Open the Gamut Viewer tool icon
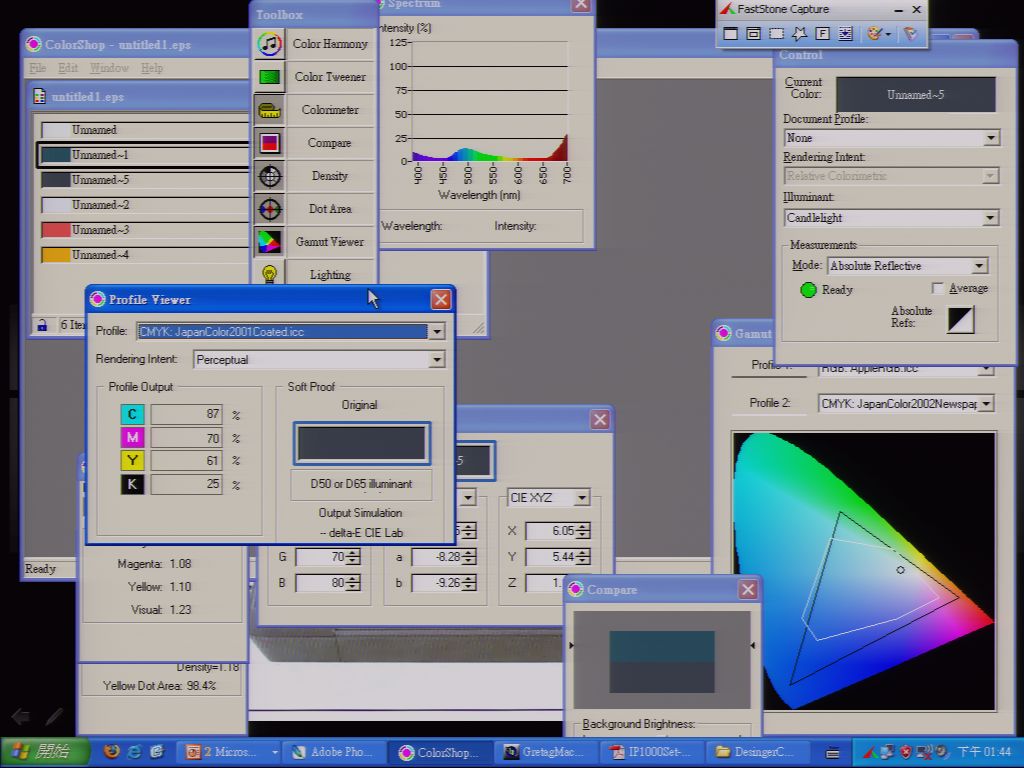Viewport: 1024px width, 768px height. [x=269, y=242]
